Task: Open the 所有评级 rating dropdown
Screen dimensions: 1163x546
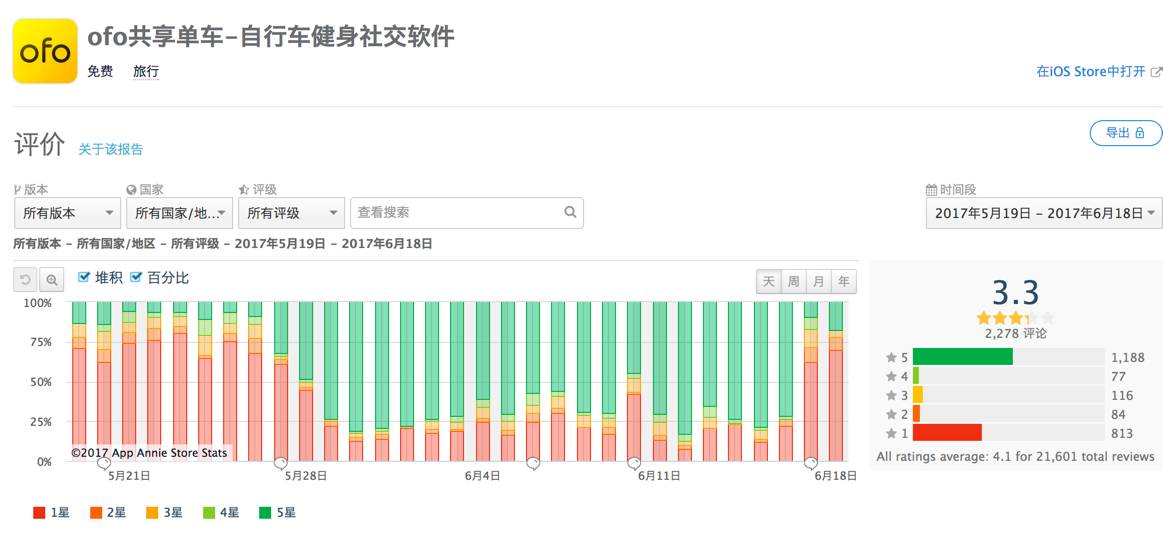Action: (292, 213)
